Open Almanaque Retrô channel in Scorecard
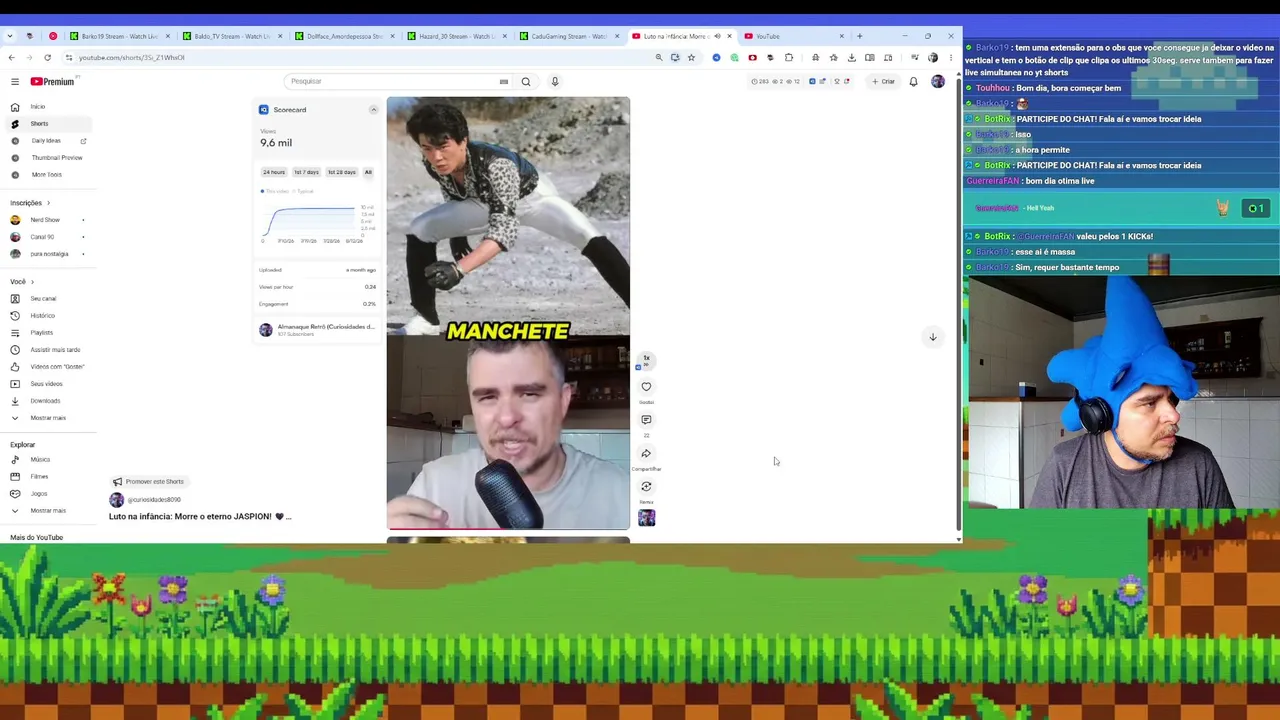 pos(317,329)
